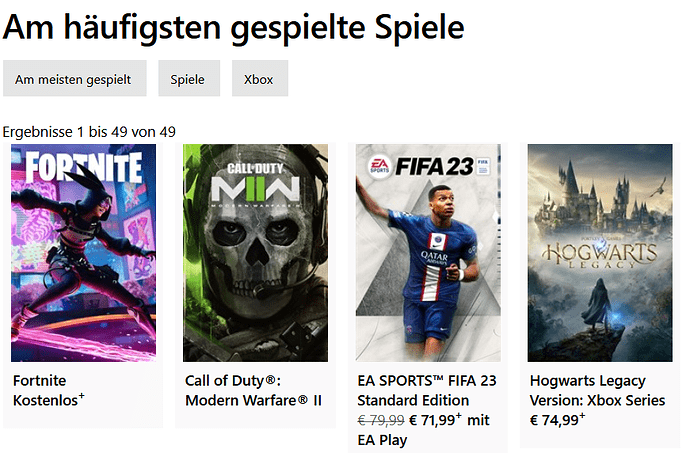Click the € 71,99 discounted FIFA price
This screenshot has width=690, height=453.
tap(436, 420)
